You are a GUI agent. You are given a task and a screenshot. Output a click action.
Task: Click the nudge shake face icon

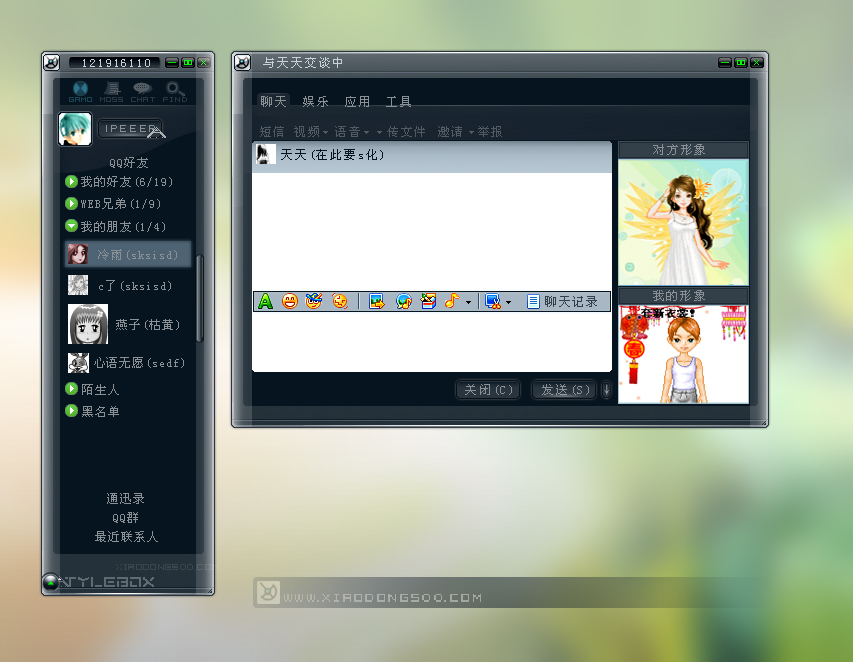pyautogui.click(x=339, y=301)
